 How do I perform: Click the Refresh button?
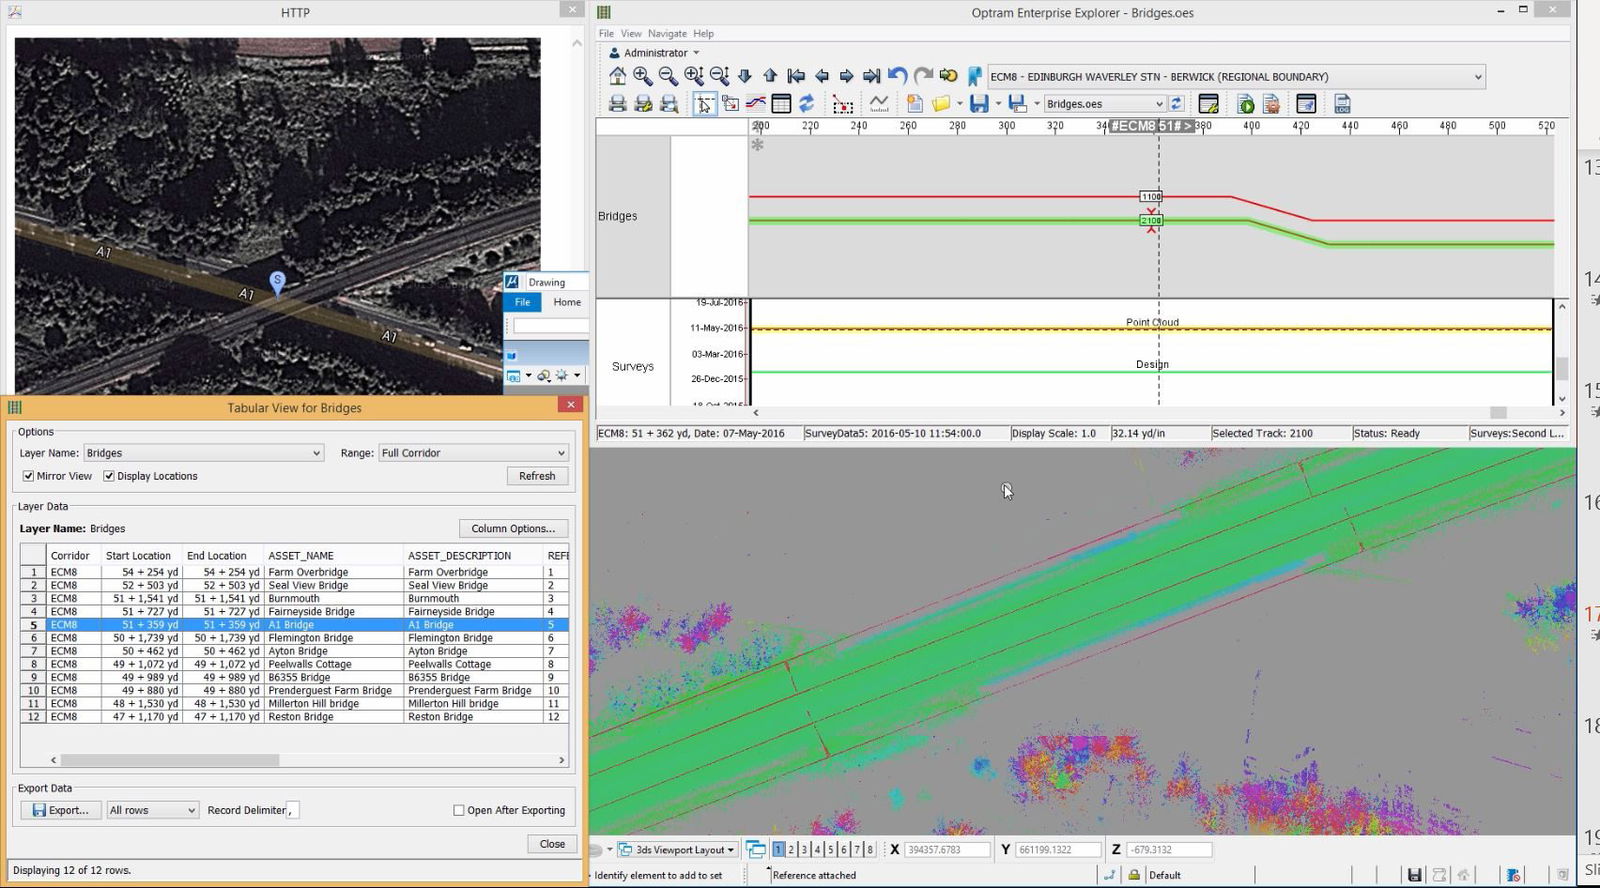(x=537, y=476)
